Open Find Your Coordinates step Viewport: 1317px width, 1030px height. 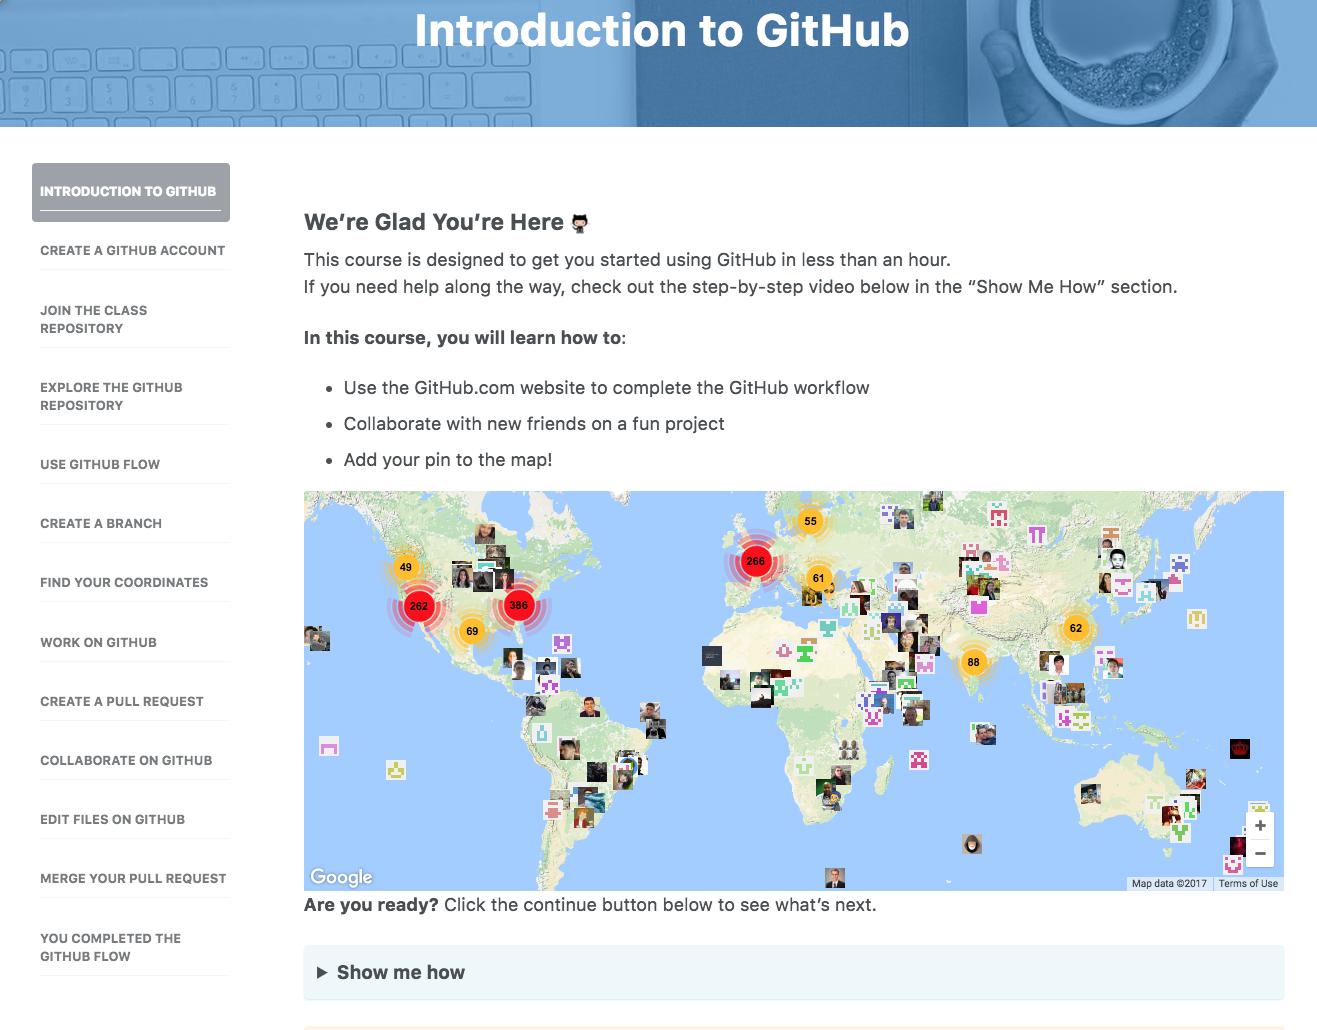point(124,582)
